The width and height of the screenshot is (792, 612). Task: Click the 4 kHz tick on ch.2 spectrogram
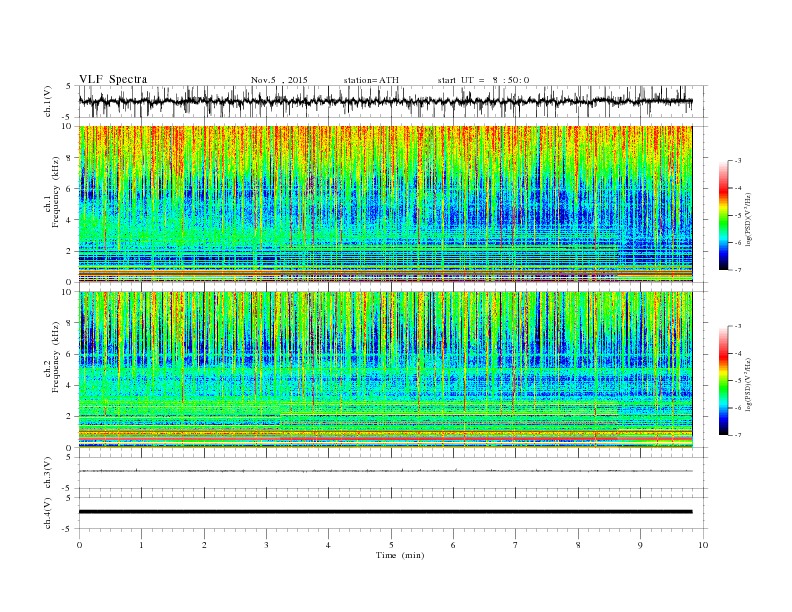click(70, 385)
